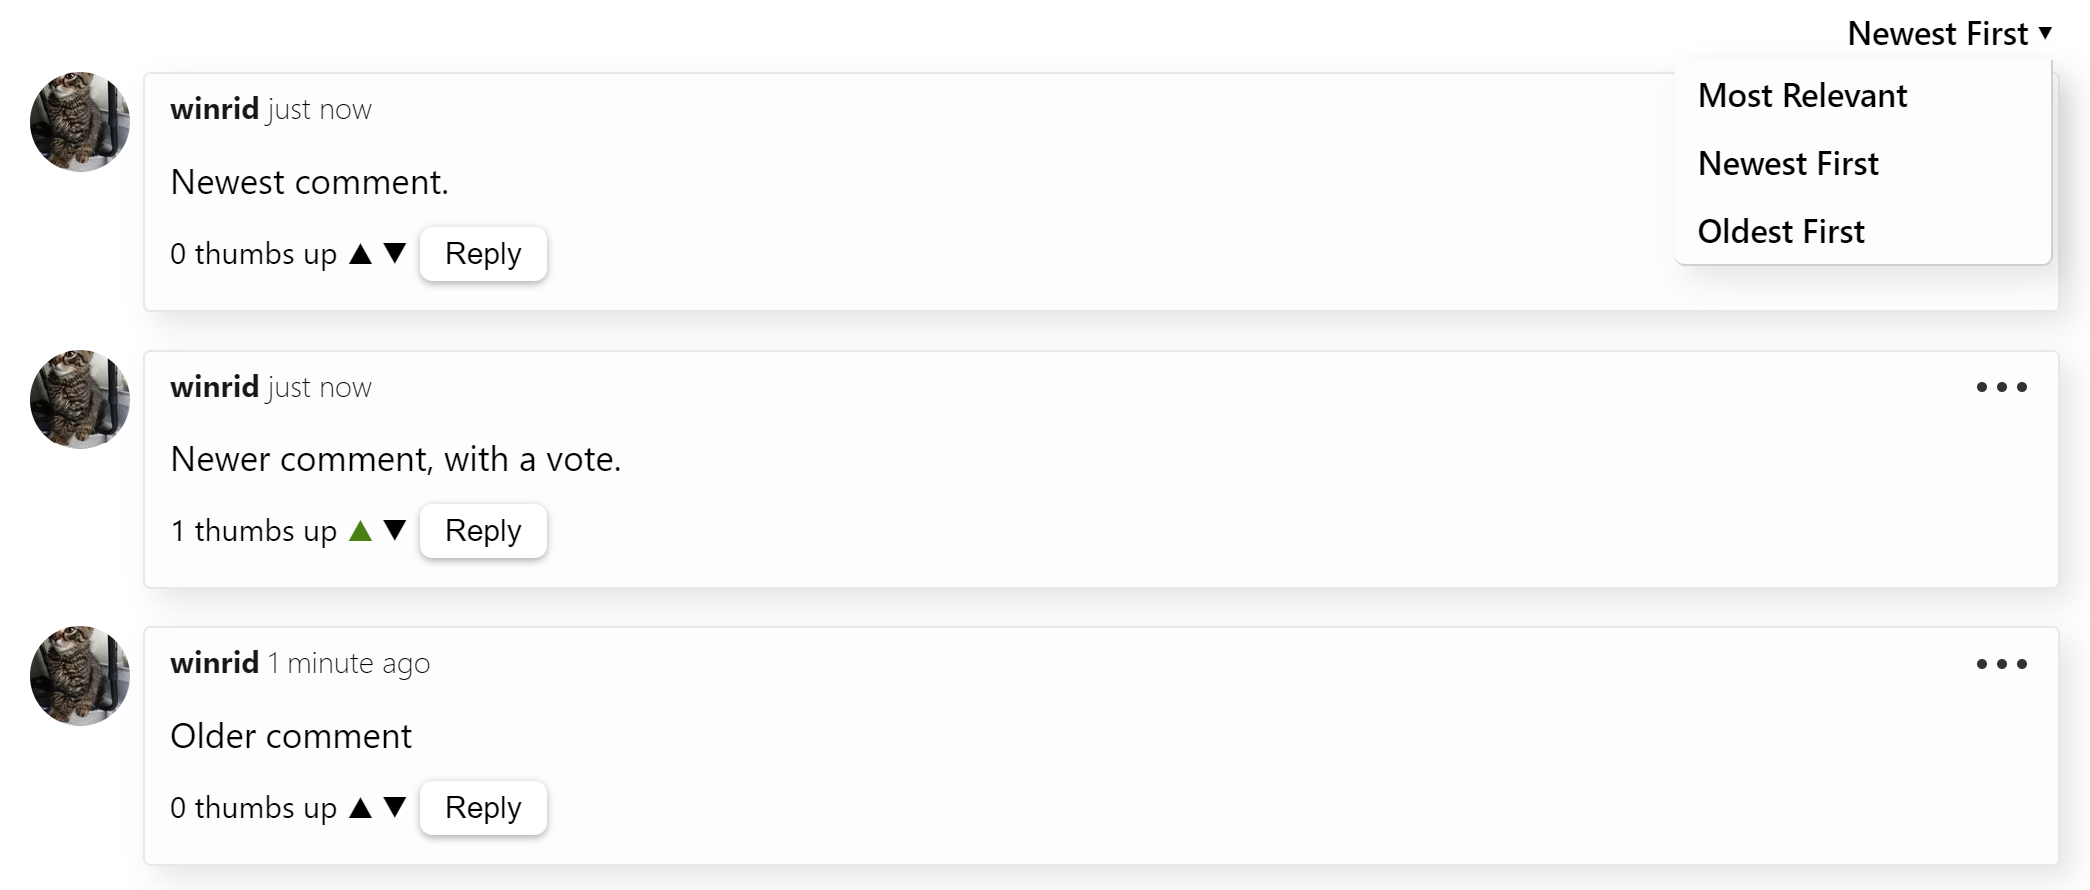The image size is (2090, 890).
Task: Click winrid avatar beside newest comment
Action: click(x=80, y=122)
